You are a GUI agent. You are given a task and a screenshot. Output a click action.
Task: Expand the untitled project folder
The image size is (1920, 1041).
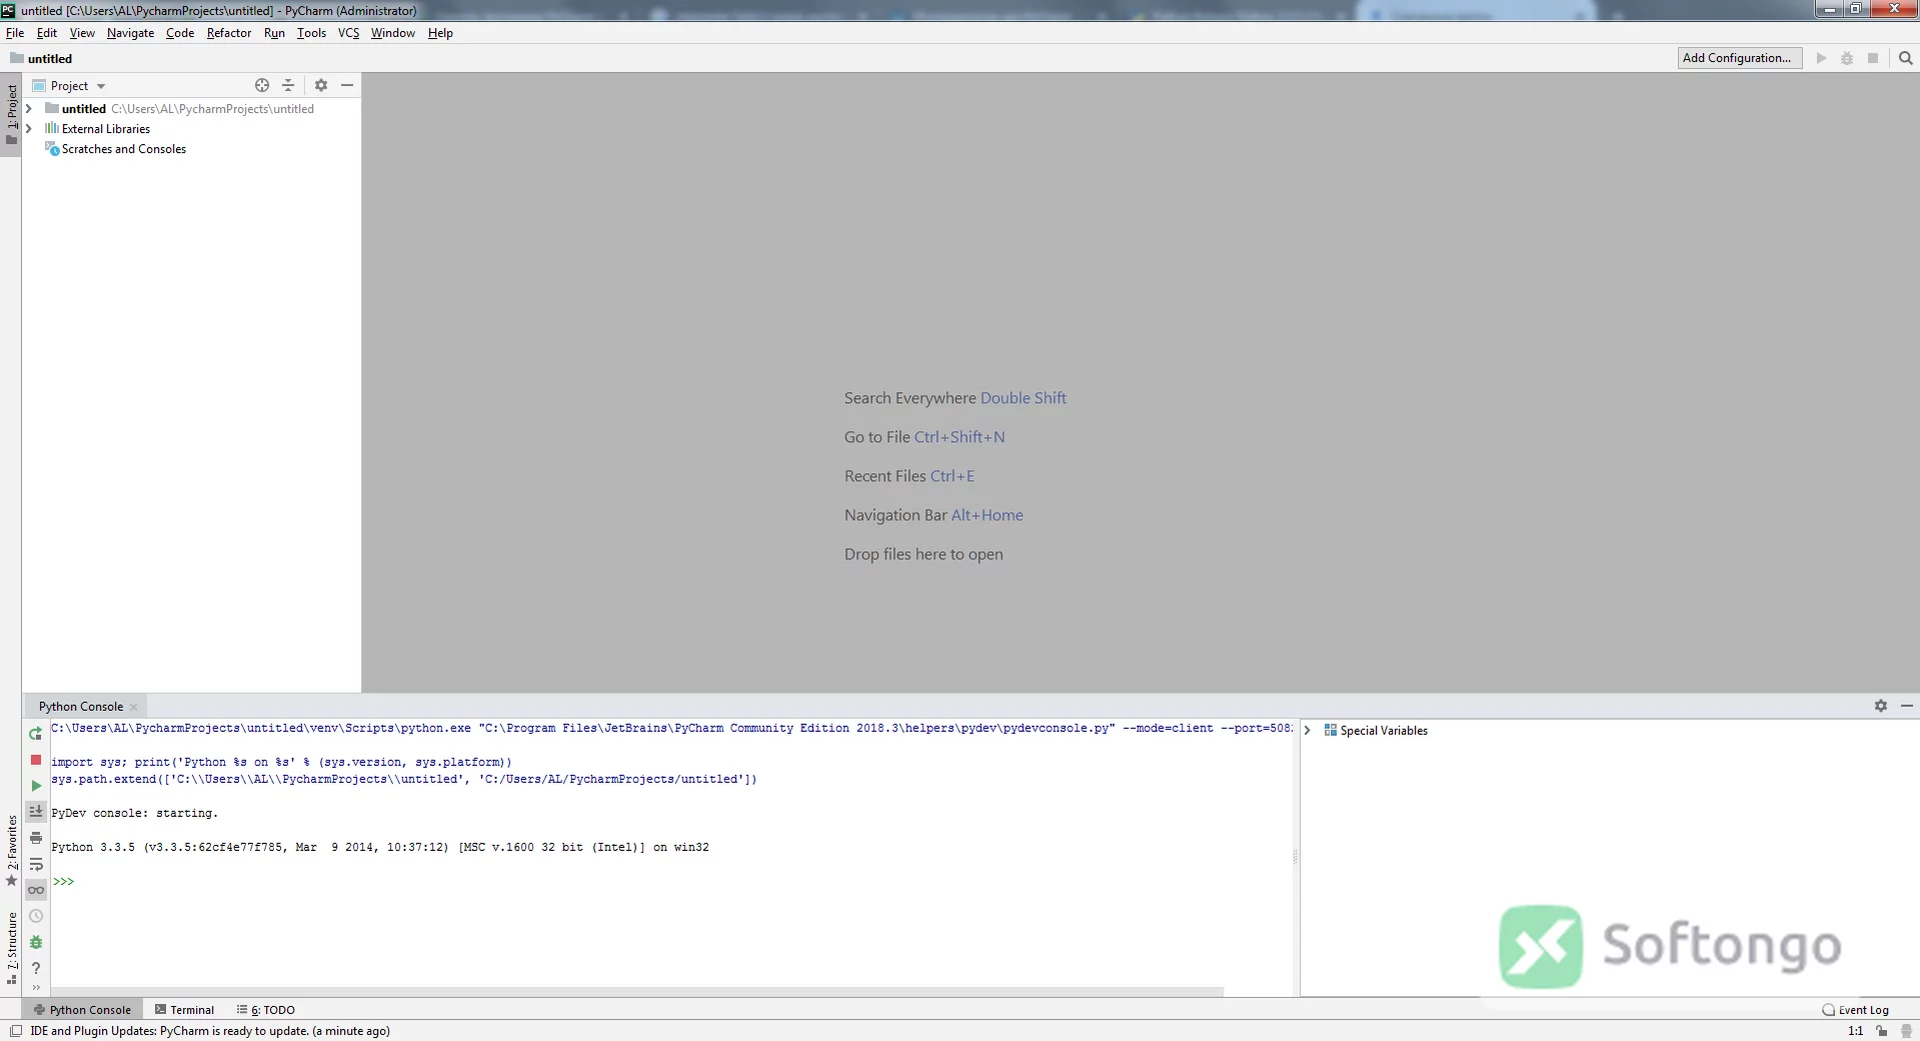tap(29, 109)
